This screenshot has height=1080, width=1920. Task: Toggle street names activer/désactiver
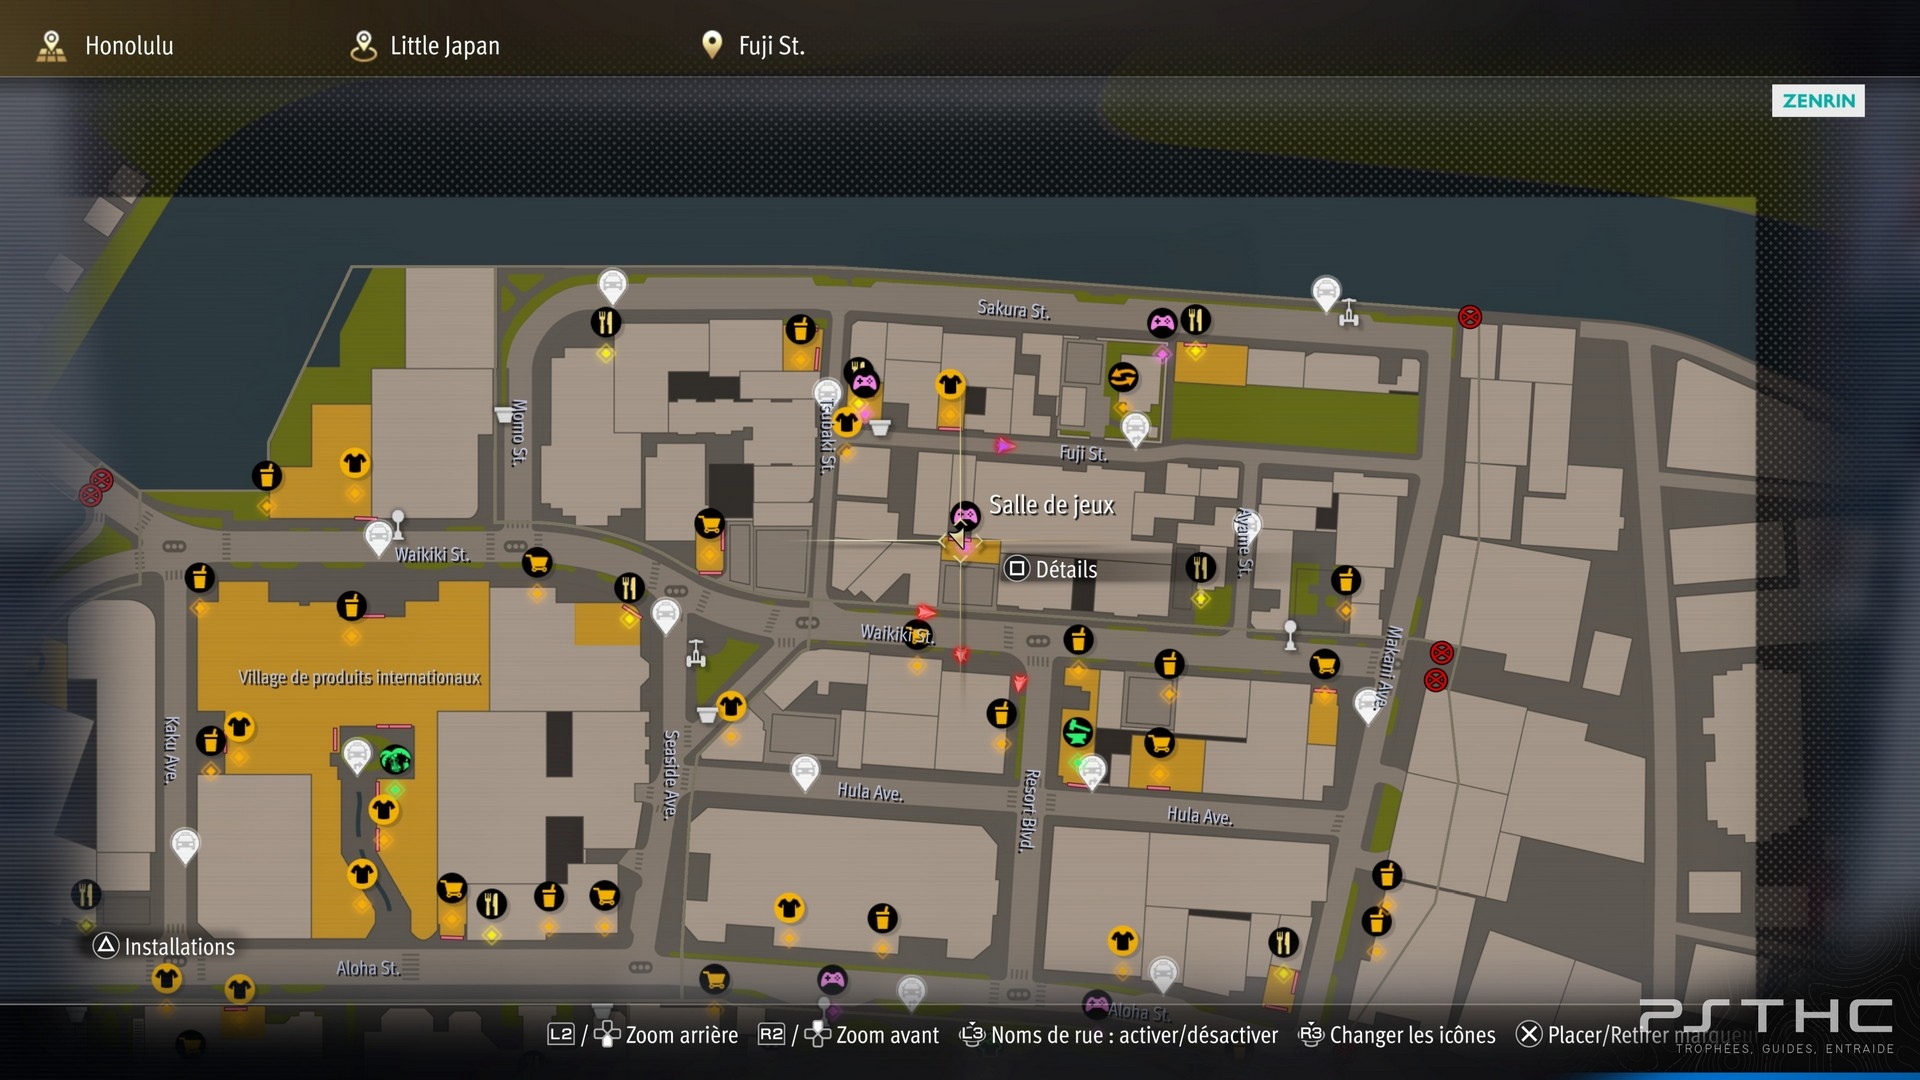(x=1119, y=1035)
